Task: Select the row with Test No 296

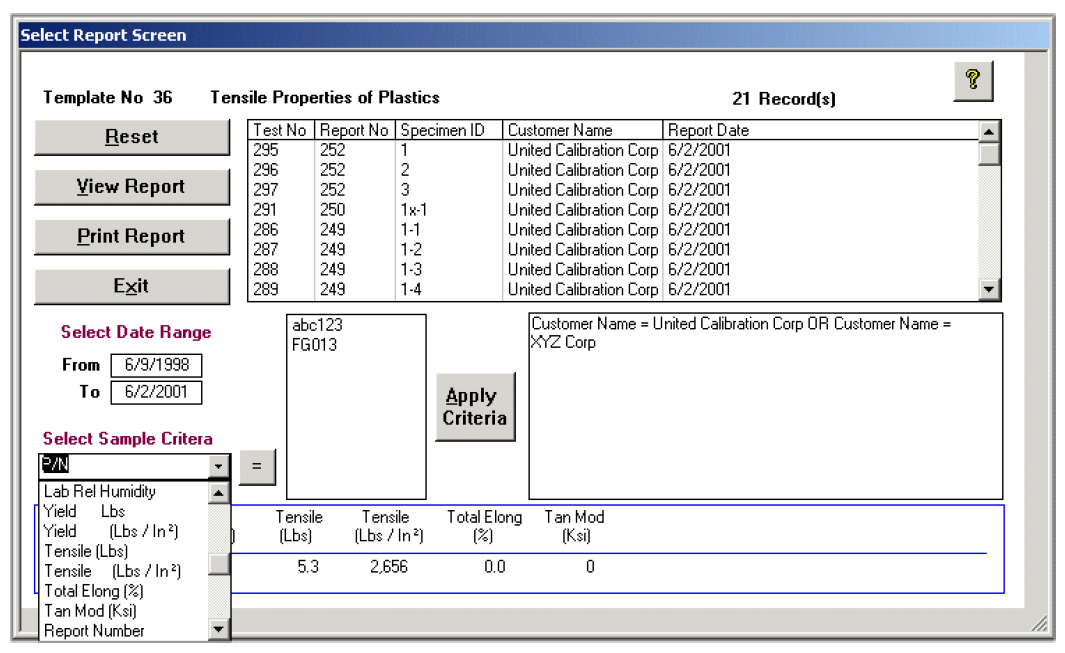Action: point(613,170)
